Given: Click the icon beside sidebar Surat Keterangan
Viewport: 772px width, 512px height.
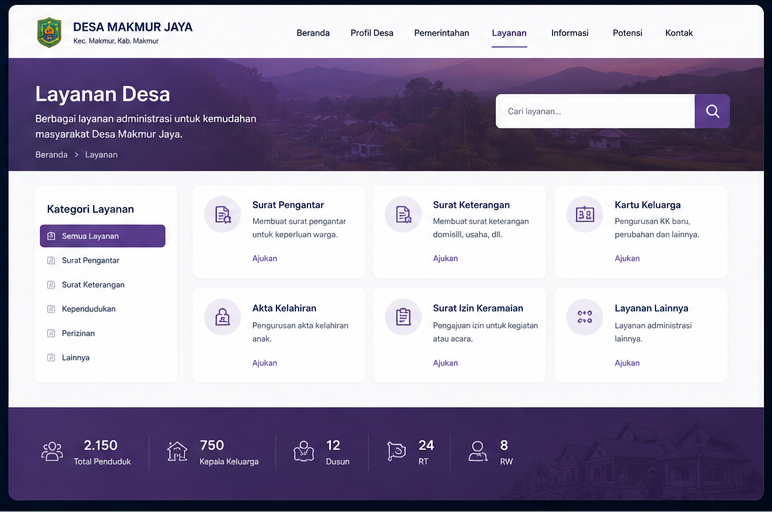Looking at the screenshot, I should coord(51,285).
